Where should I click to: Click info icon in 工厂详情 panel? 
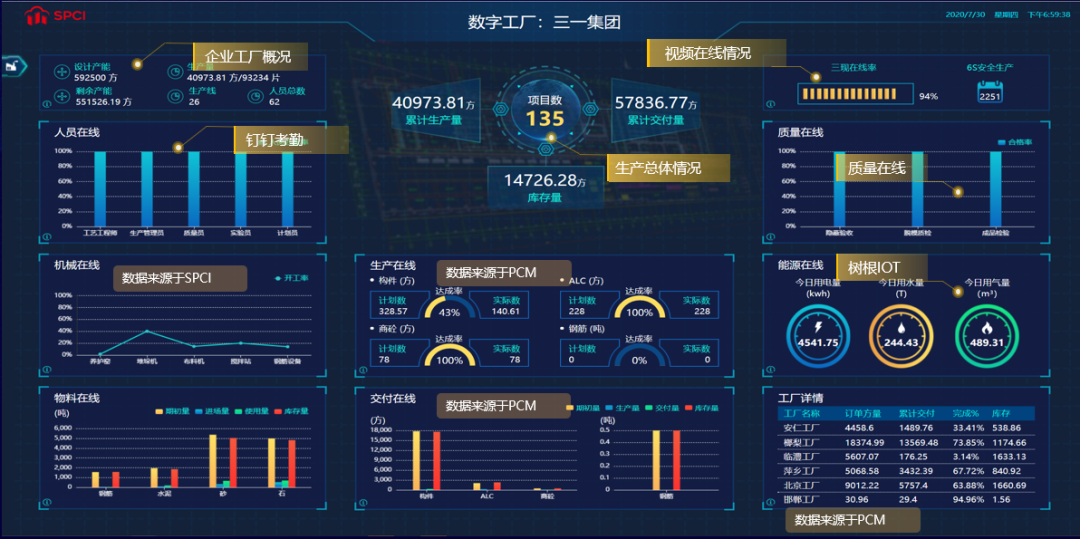click(771, 503)
